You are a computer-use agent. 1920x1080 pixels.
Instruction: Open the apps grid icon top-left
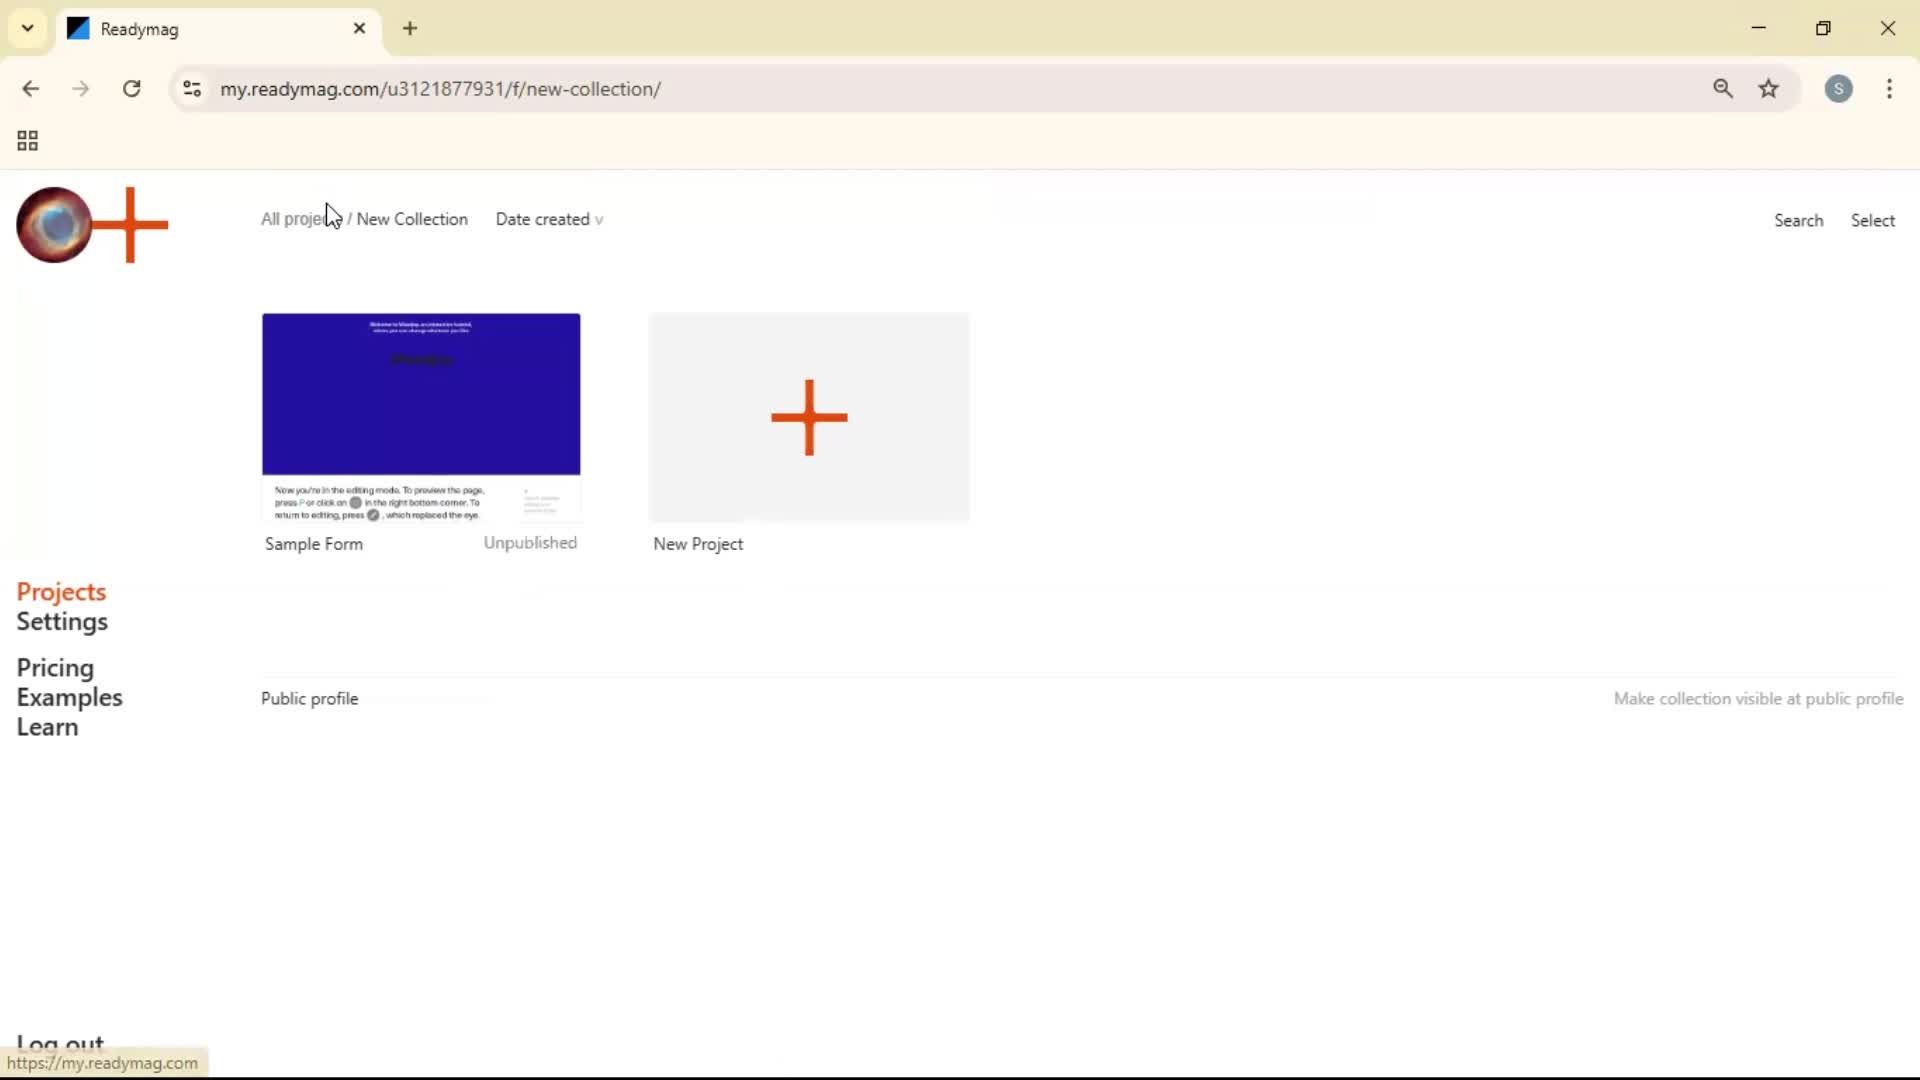click(x=27, y=140)
